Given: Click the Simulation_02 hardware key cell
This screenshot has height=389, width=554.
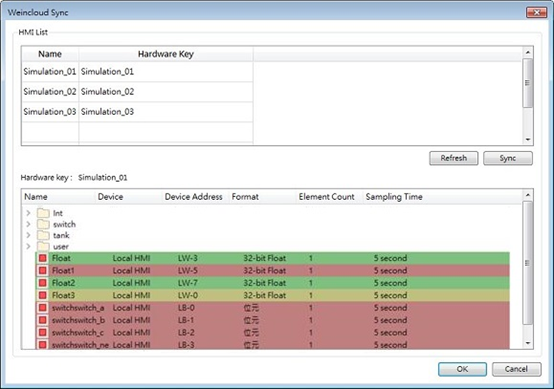Looking at the screenshot, I should point(166,92).
